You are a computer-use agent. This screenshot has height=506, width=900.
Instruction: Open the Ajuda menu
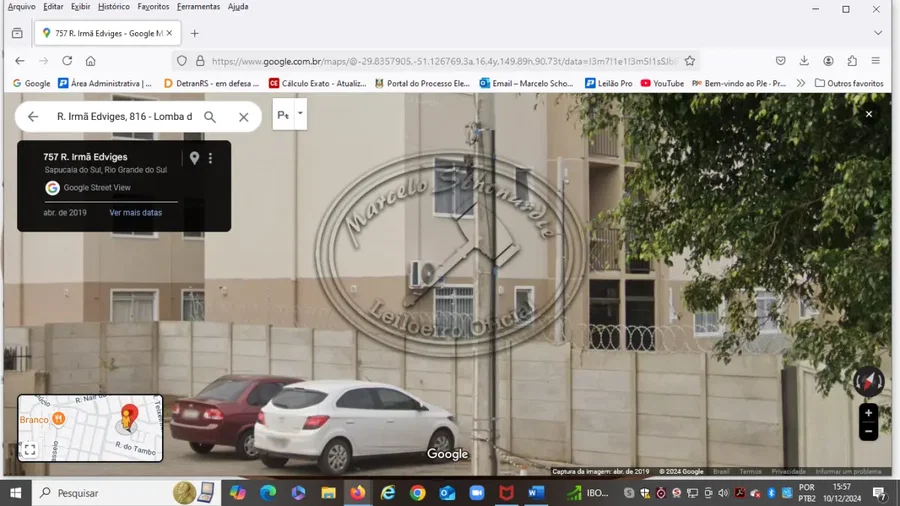click(238, 7)
